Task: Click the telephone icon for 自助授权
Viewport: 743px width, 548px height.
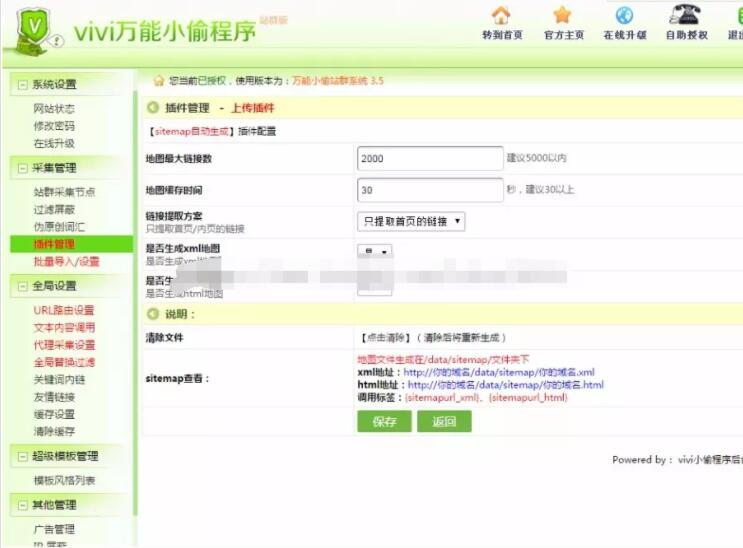Action: 685,15
